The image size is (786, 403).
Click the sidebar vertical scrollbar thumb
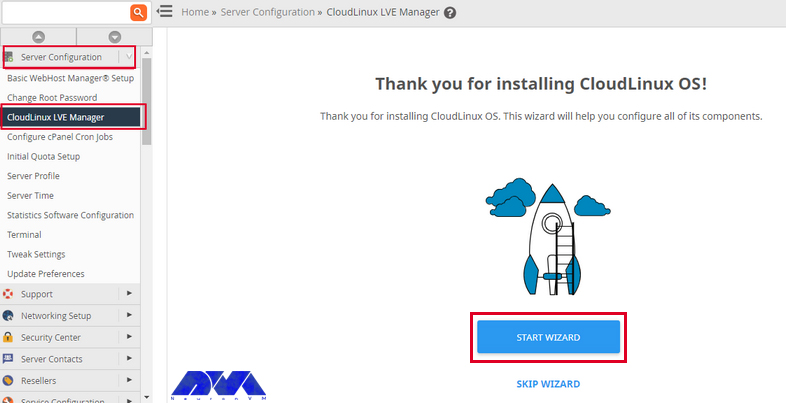tap(146, 101)
